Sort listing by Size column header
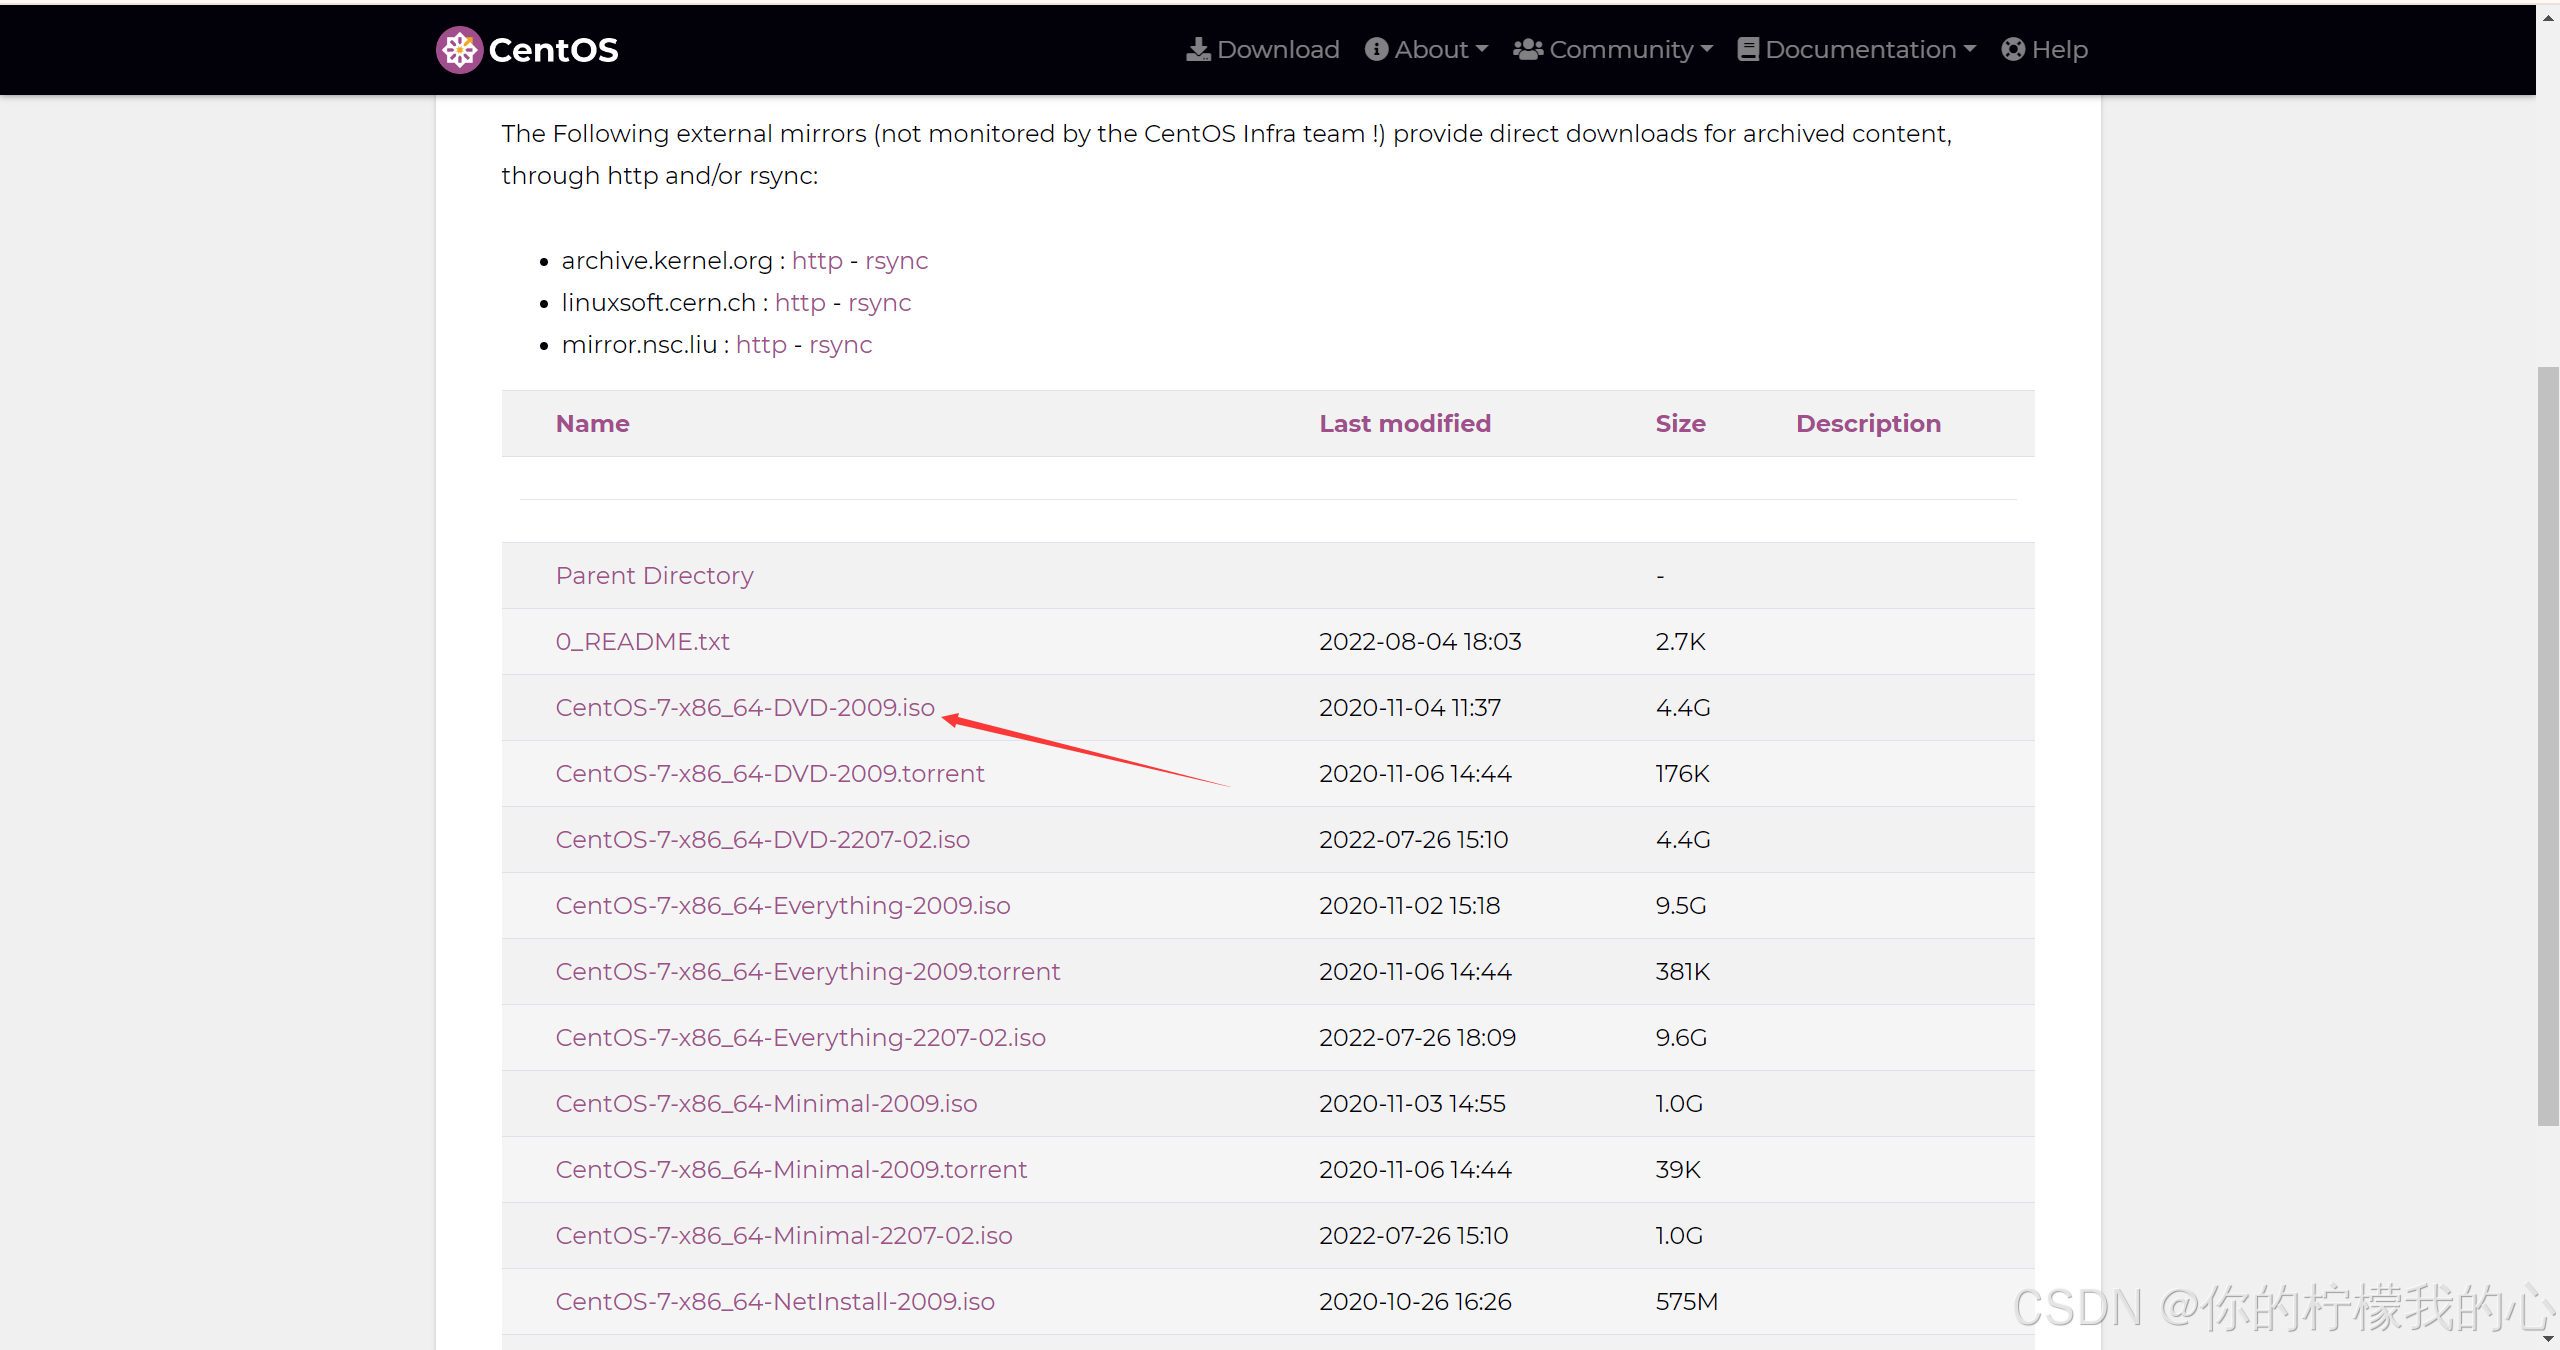 coord(1680,424)
